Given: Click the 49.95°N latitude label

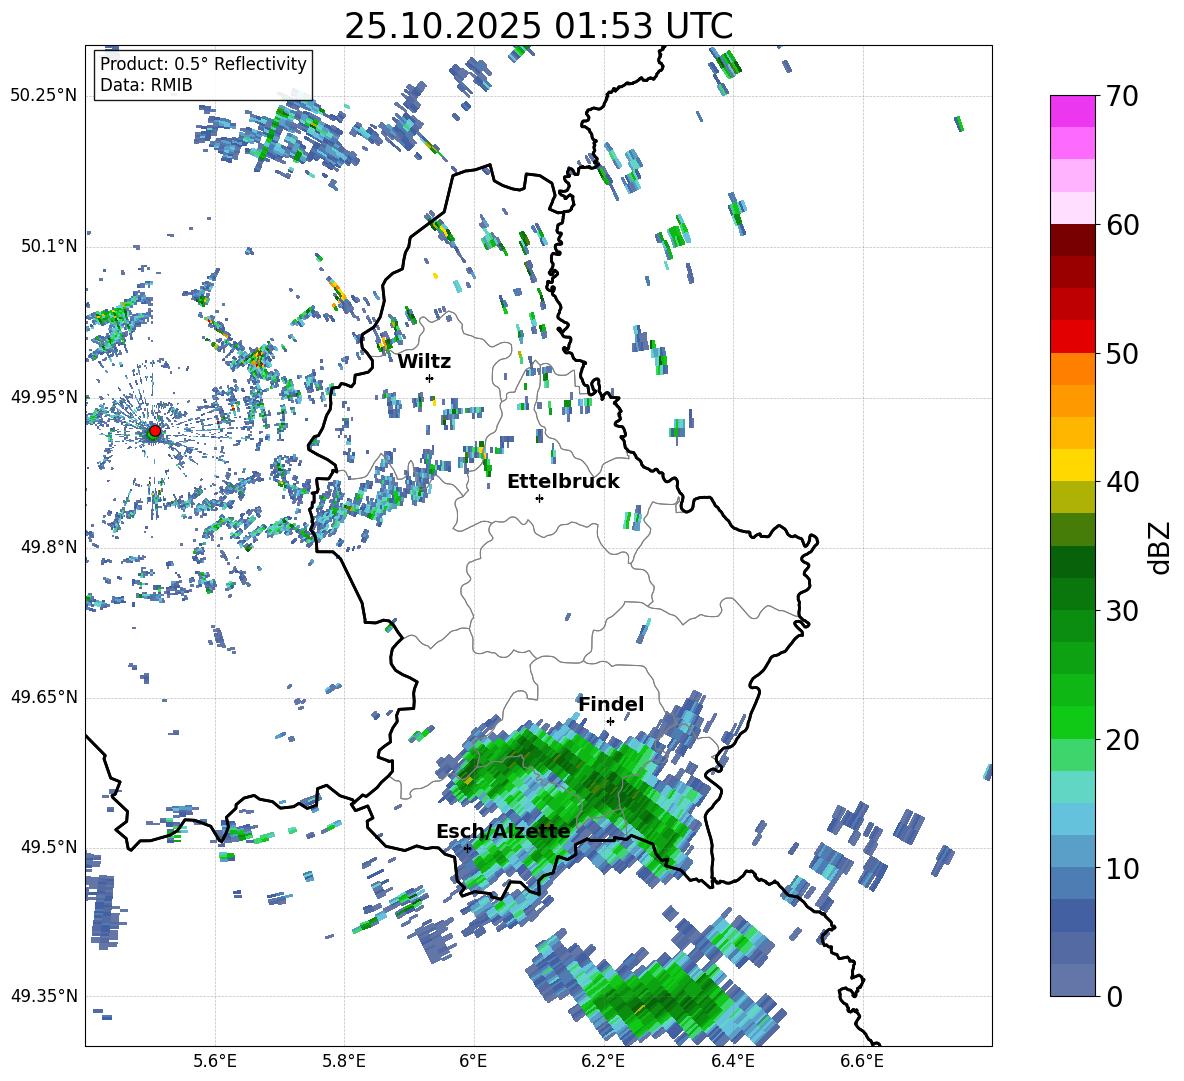Looking at the screenshot, I should pos(44,396).
